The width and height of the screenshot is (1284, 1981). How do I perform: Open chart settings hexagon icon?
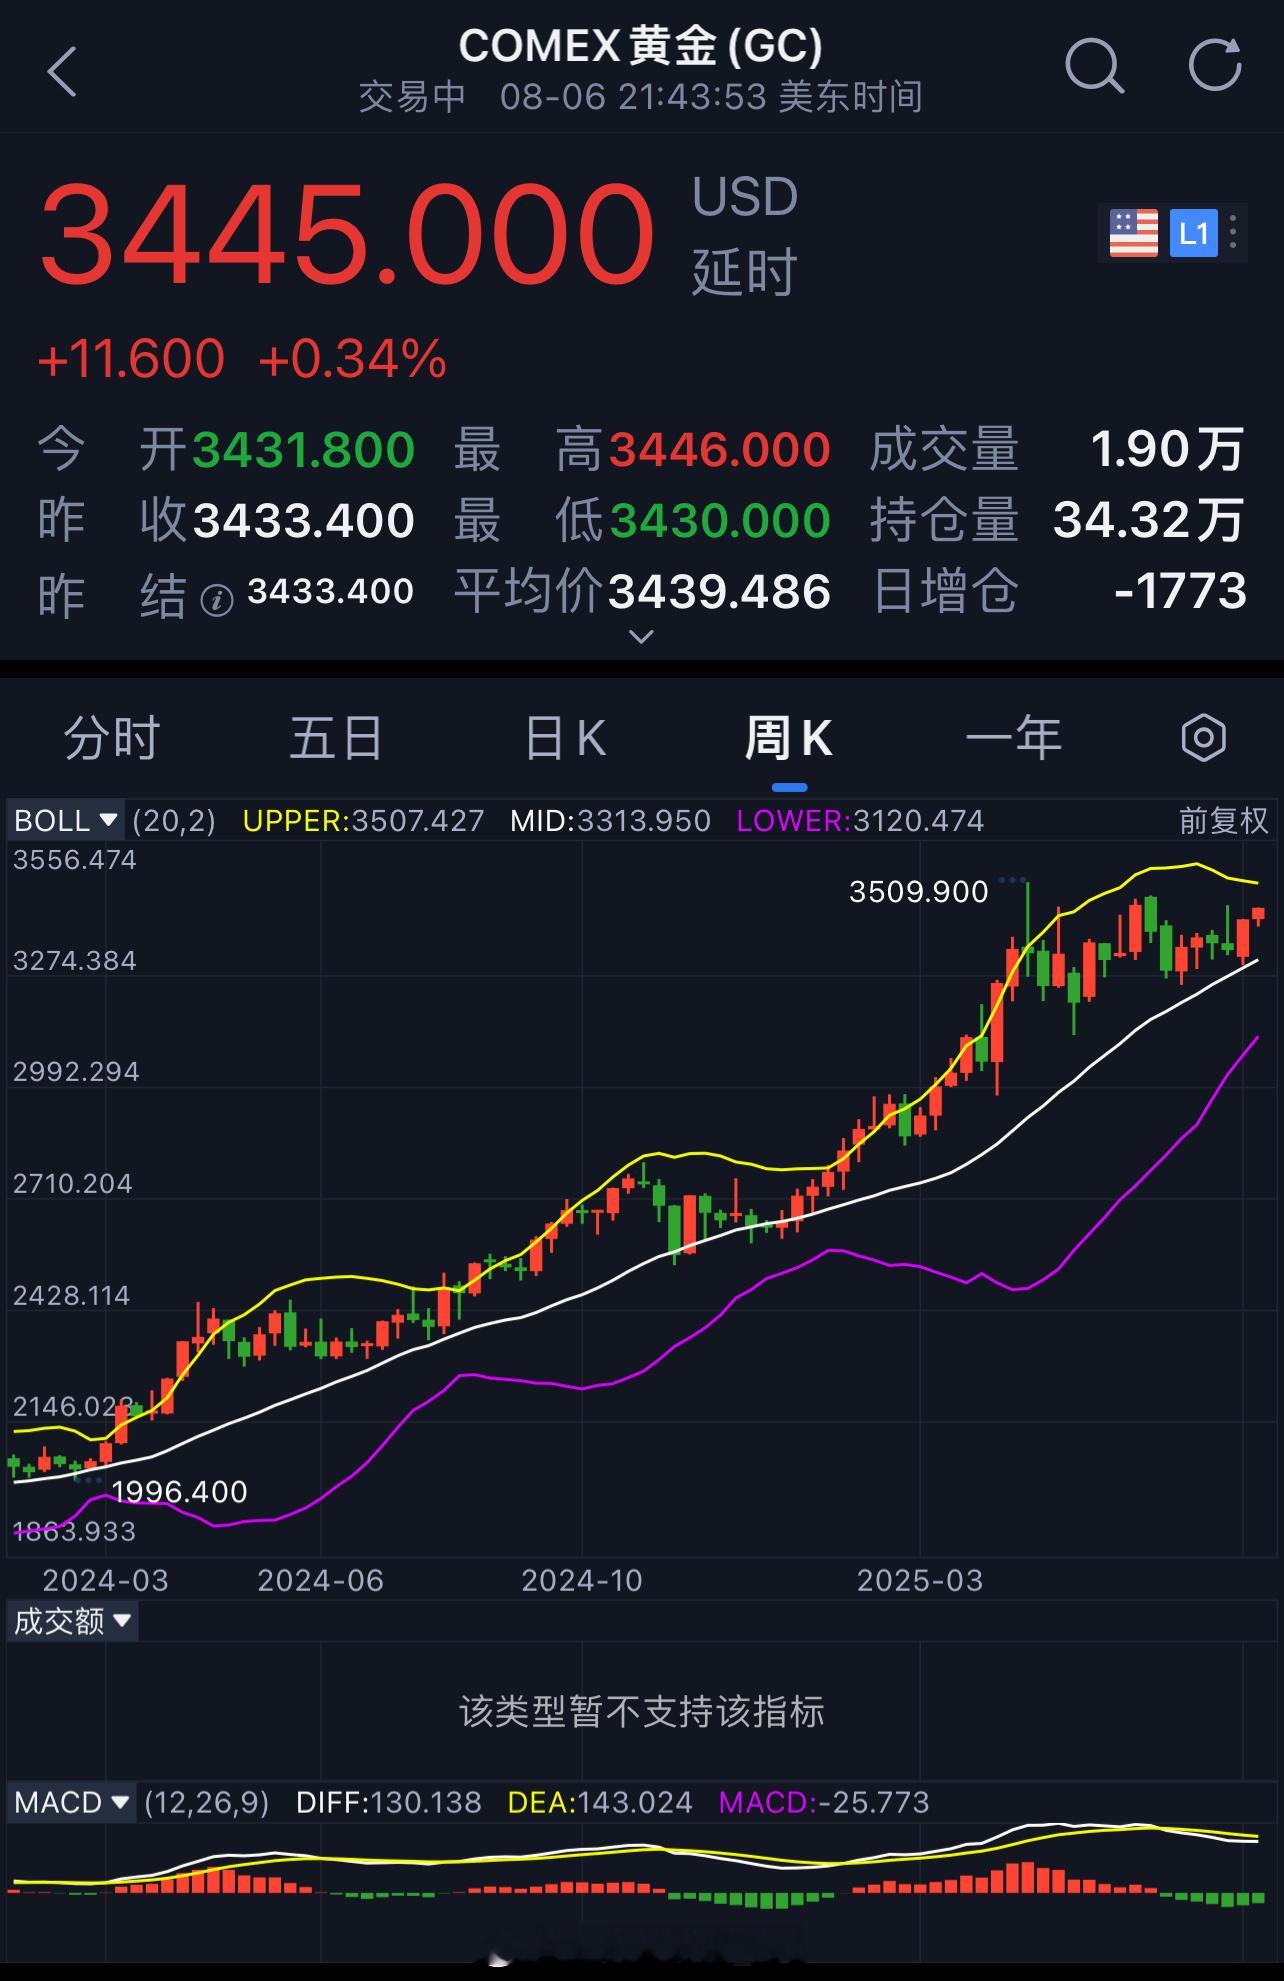coord(1203,738)
